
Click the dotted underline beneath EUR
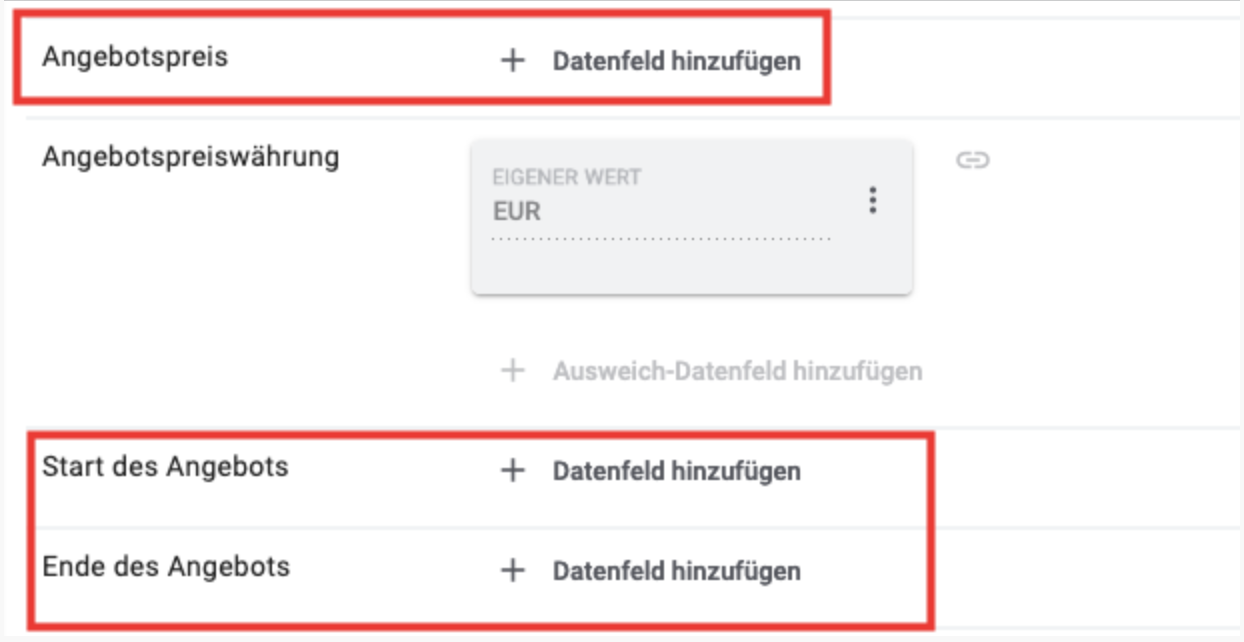[660, 240]
